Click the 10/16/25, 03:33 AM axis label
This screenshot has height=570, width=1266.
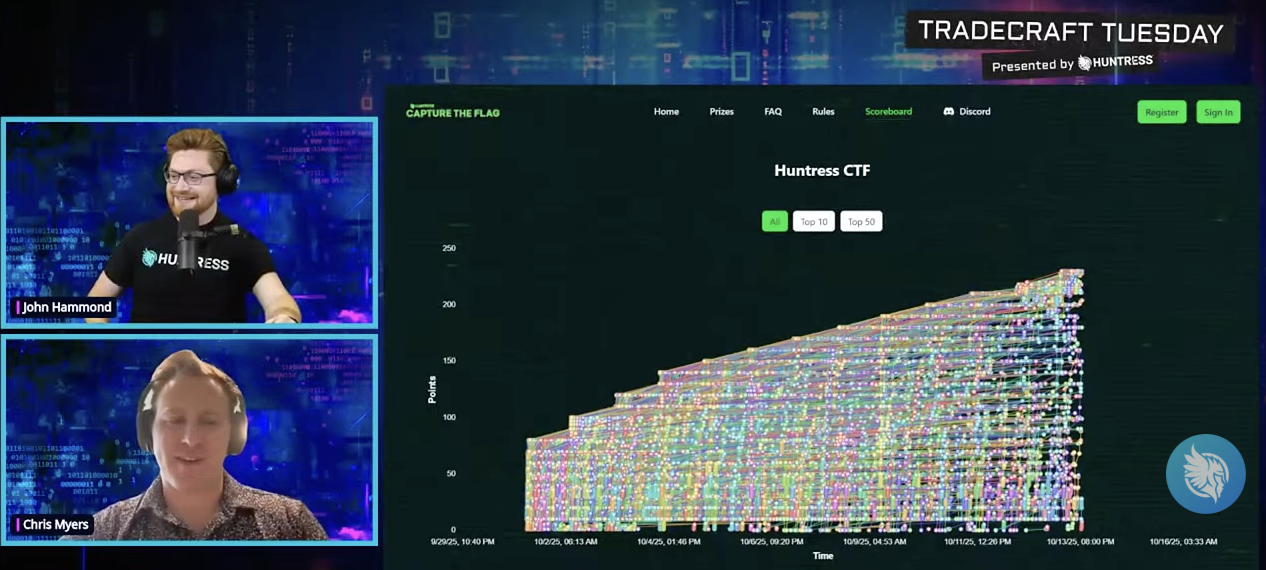click(x=1183, y=541)
